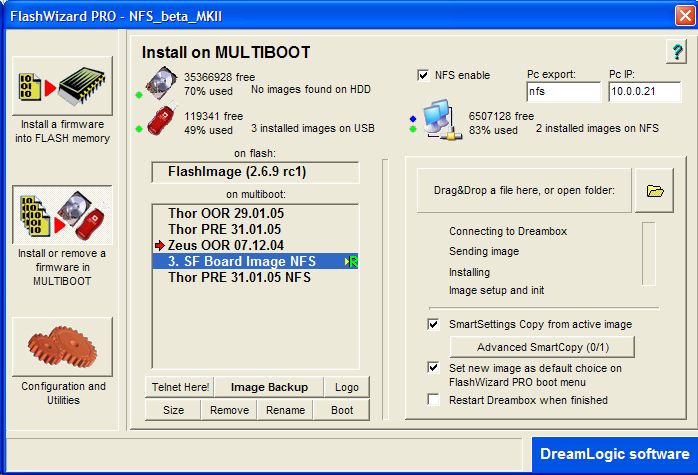Click FlashImage (2.6.9 rc1) on flash entry

coord(255,172)
